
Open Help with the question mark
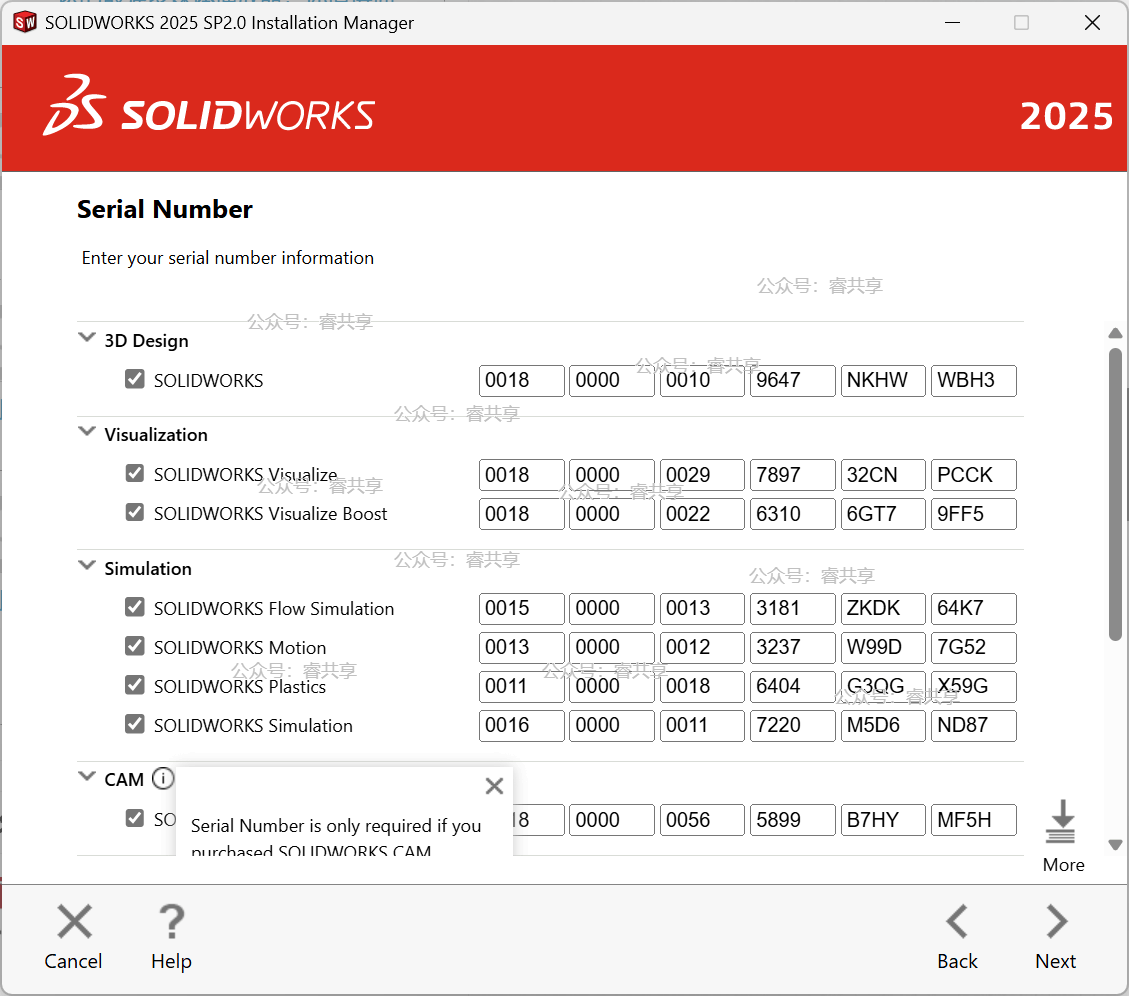click(171, 921)
